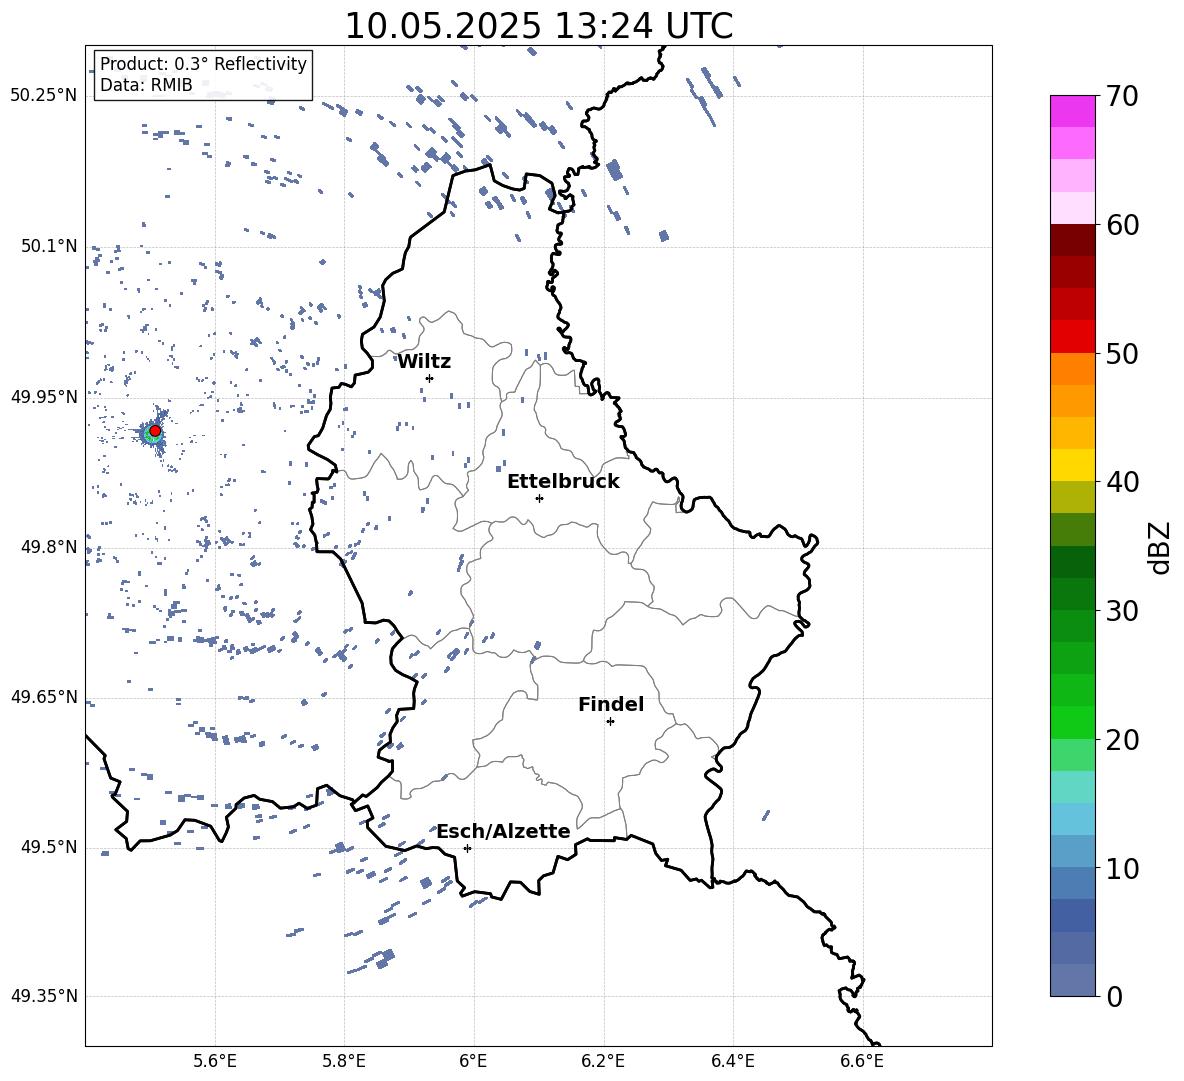Click the bright red colorbar segment above 50
The width and height of the screenshot is (1184, 1081).
(1073, 337)
